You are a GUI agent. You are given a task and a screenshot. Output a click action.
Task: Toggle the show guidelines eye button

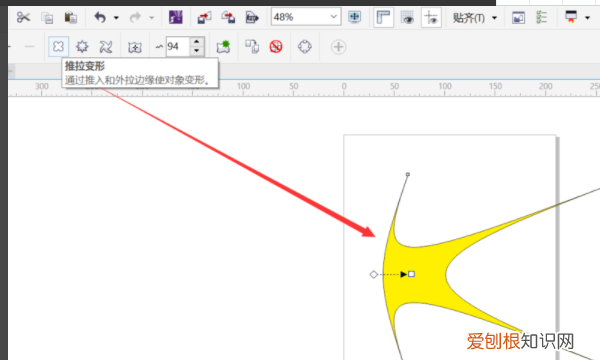coord(431,18)
